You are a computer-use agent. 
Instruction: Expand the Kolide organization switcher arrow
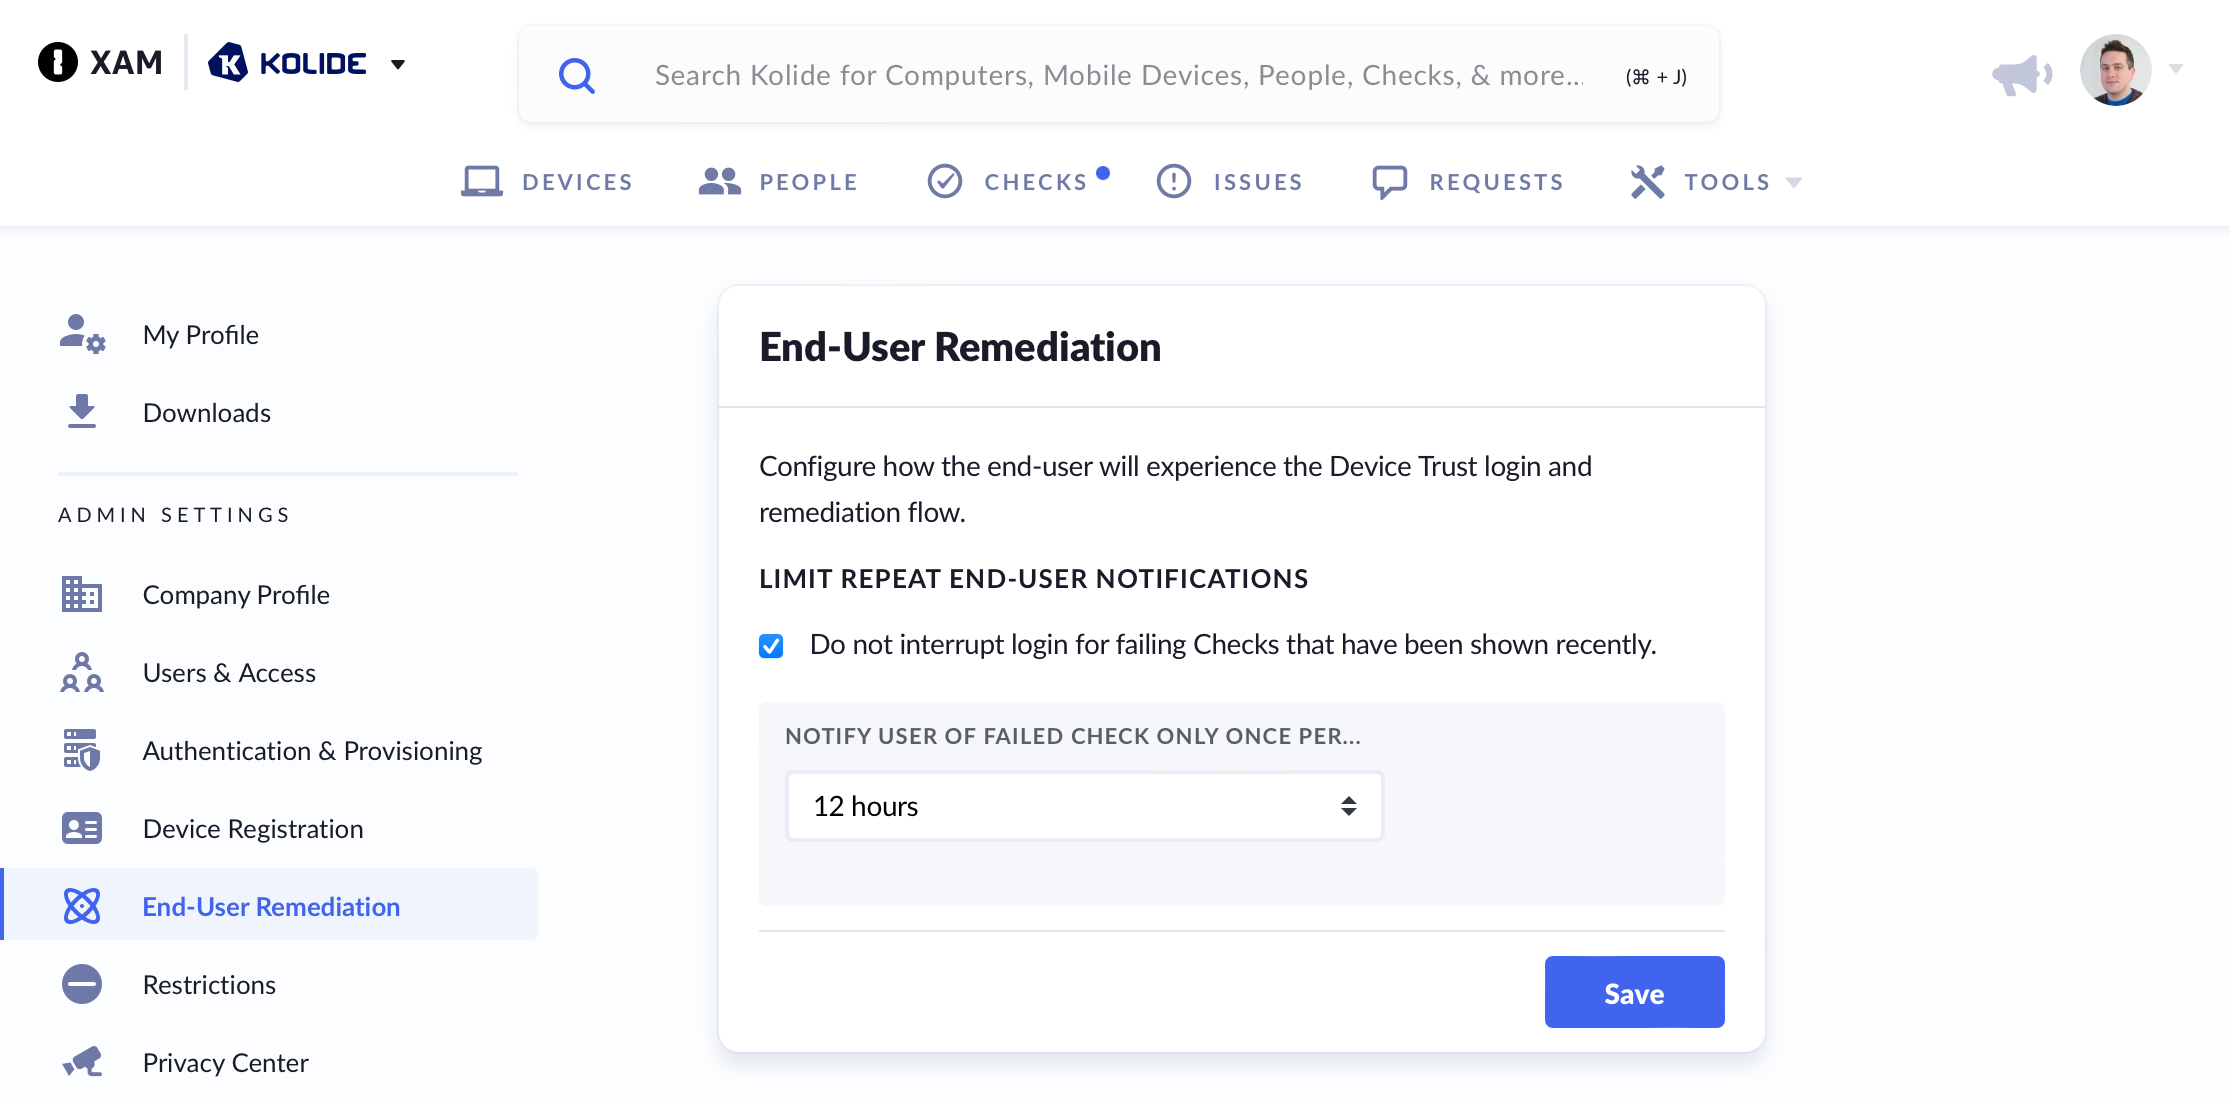pyautogui.click(x=398, y=65)
